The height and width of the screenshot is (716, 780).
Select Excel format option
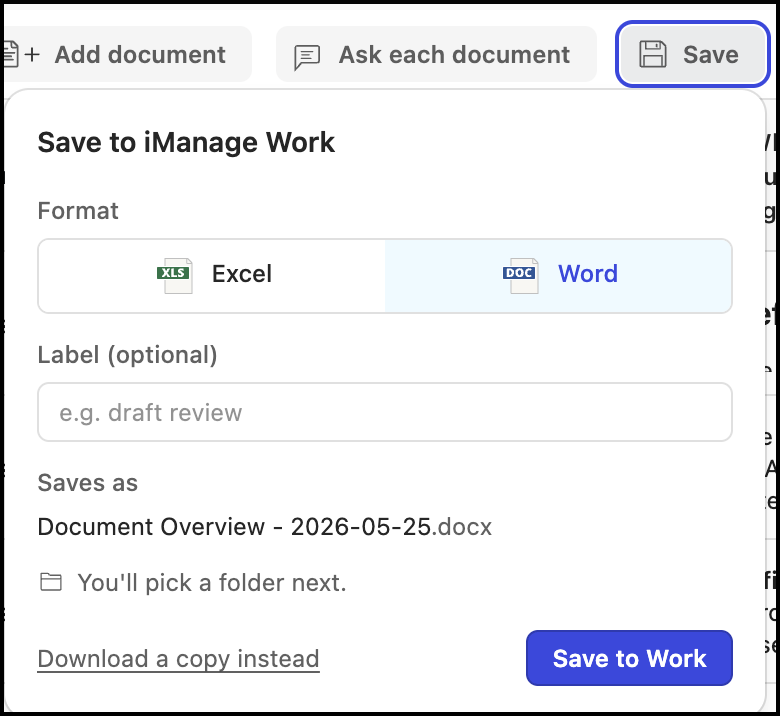tap(212, 276)
